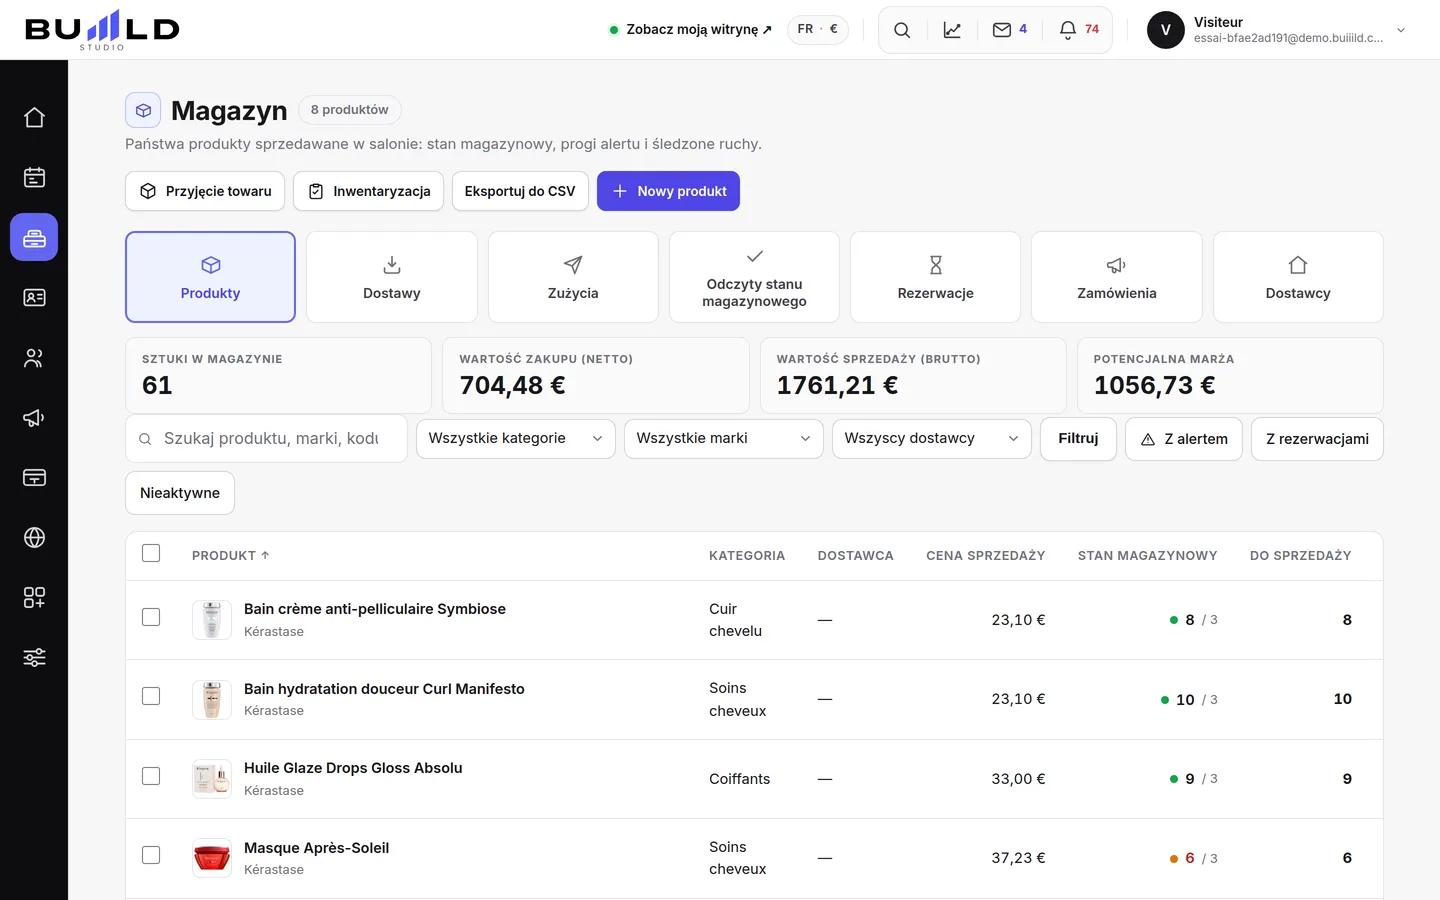Switch to the Zużycia tab
This screenshot has width=1440, height=900.
pos(573,277)
